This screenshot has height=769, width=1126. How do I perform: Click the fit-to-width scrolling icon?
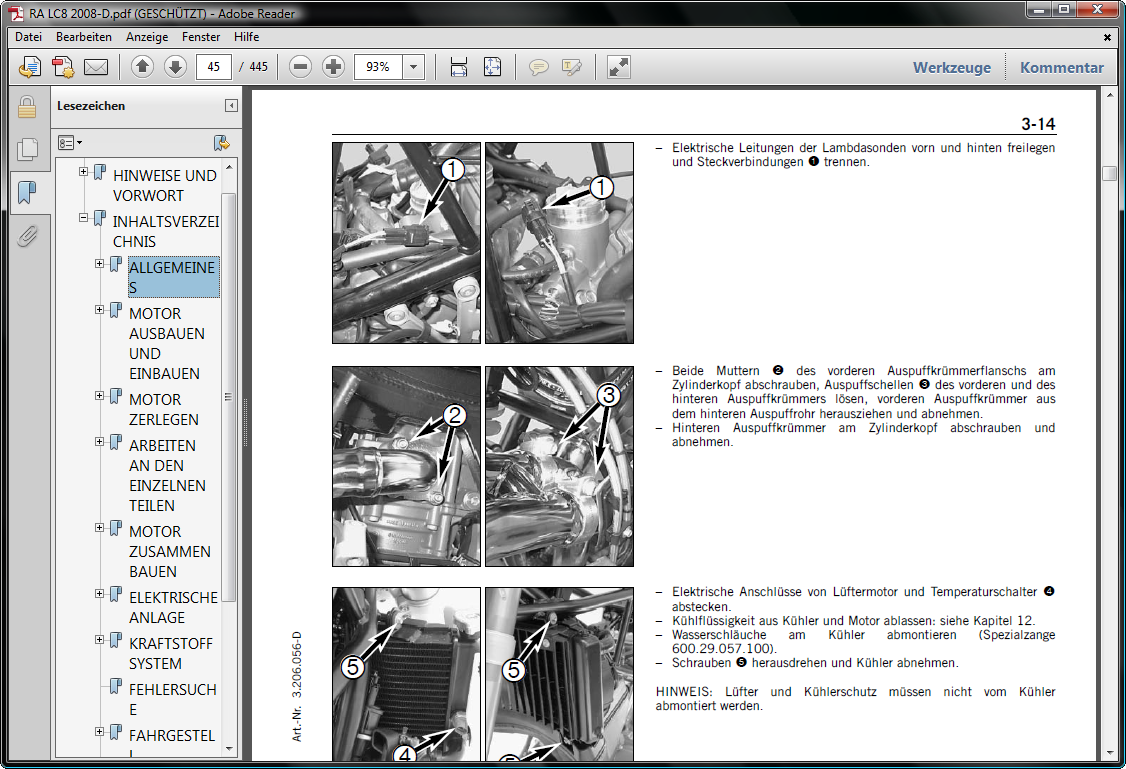(x=459, y=67)
